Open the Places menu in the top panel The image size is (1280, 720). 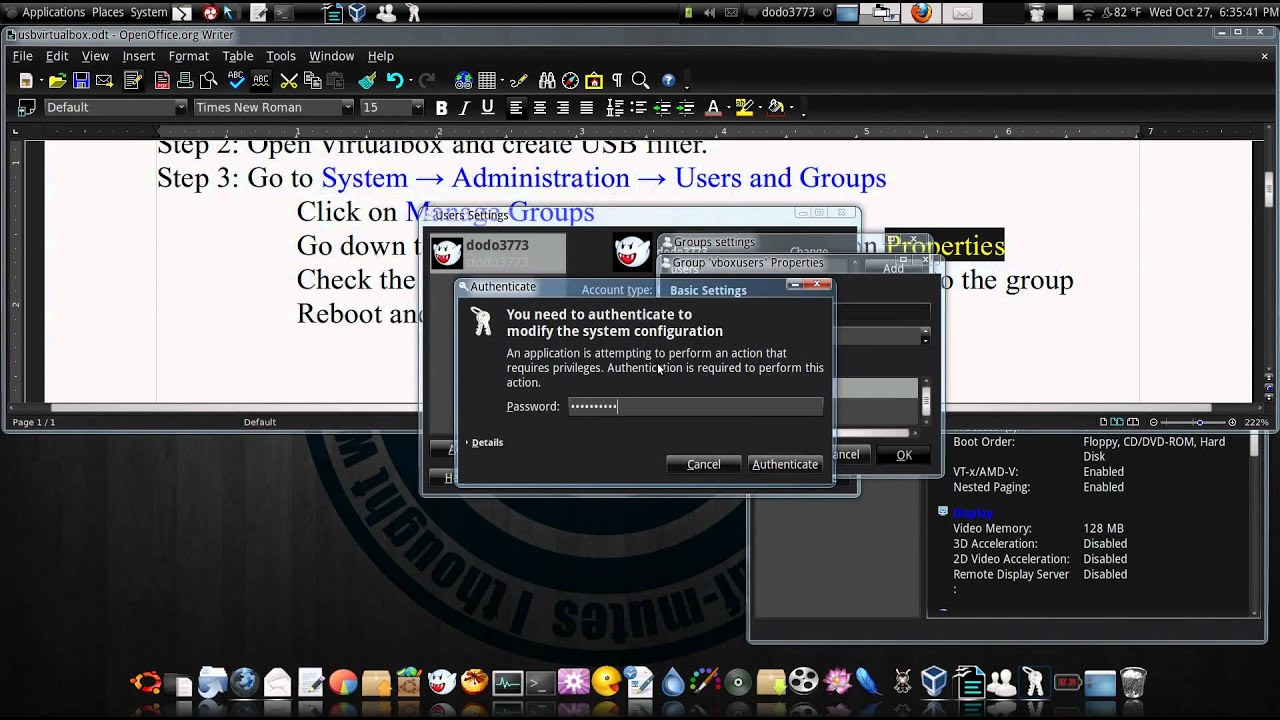(108, 12)
